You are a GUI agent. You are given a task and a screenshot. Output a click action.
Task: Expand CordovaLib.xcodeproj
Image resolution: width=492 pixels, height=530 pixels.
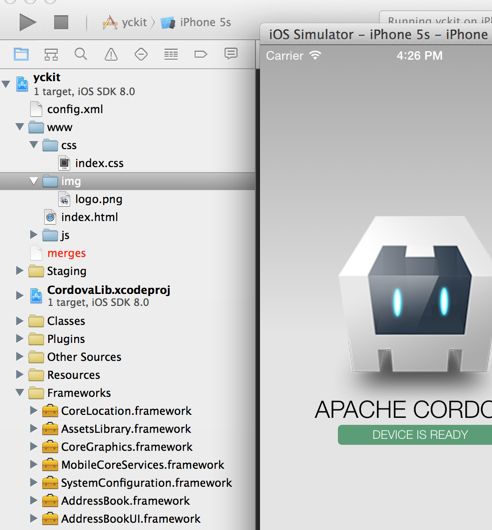pos(20,295)
